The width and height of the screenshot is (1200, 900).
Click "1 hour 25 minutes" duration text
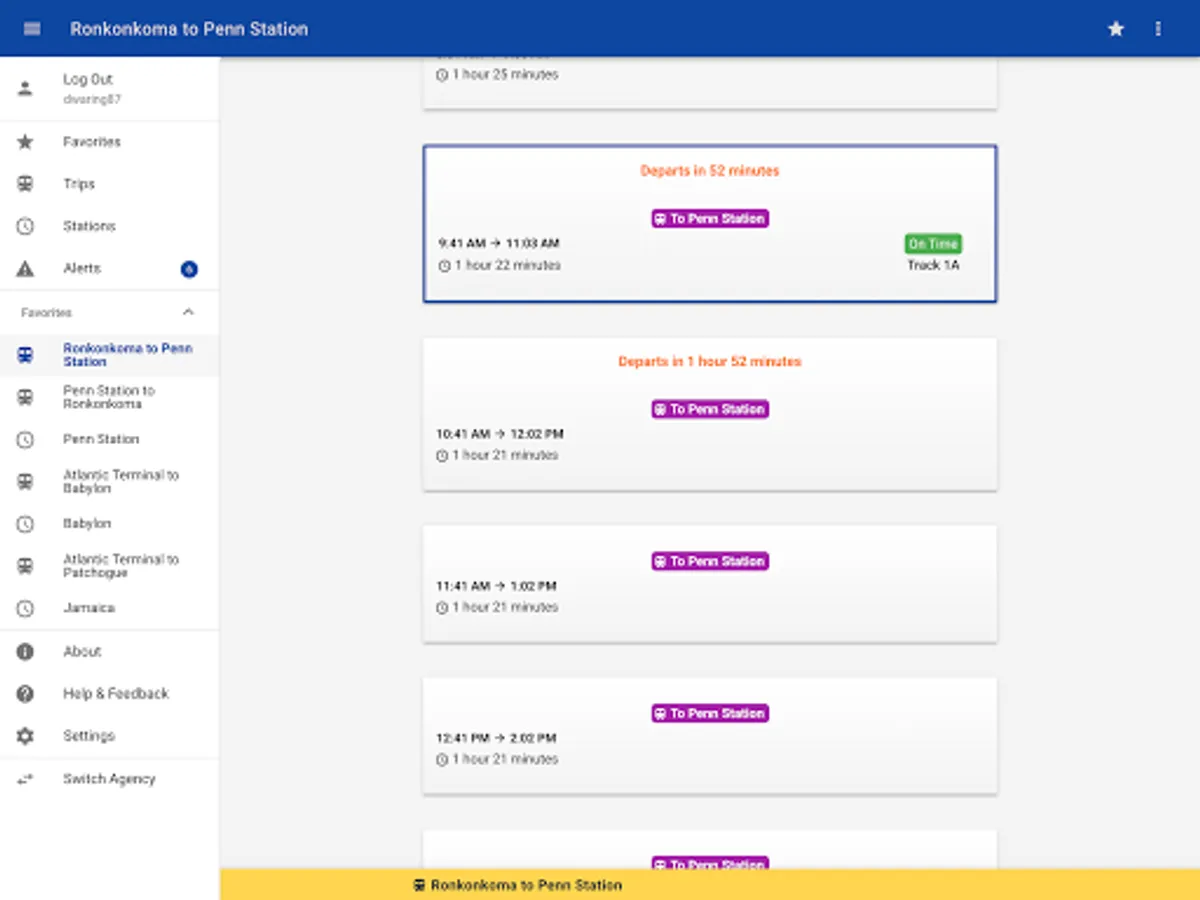coord(505,75)
